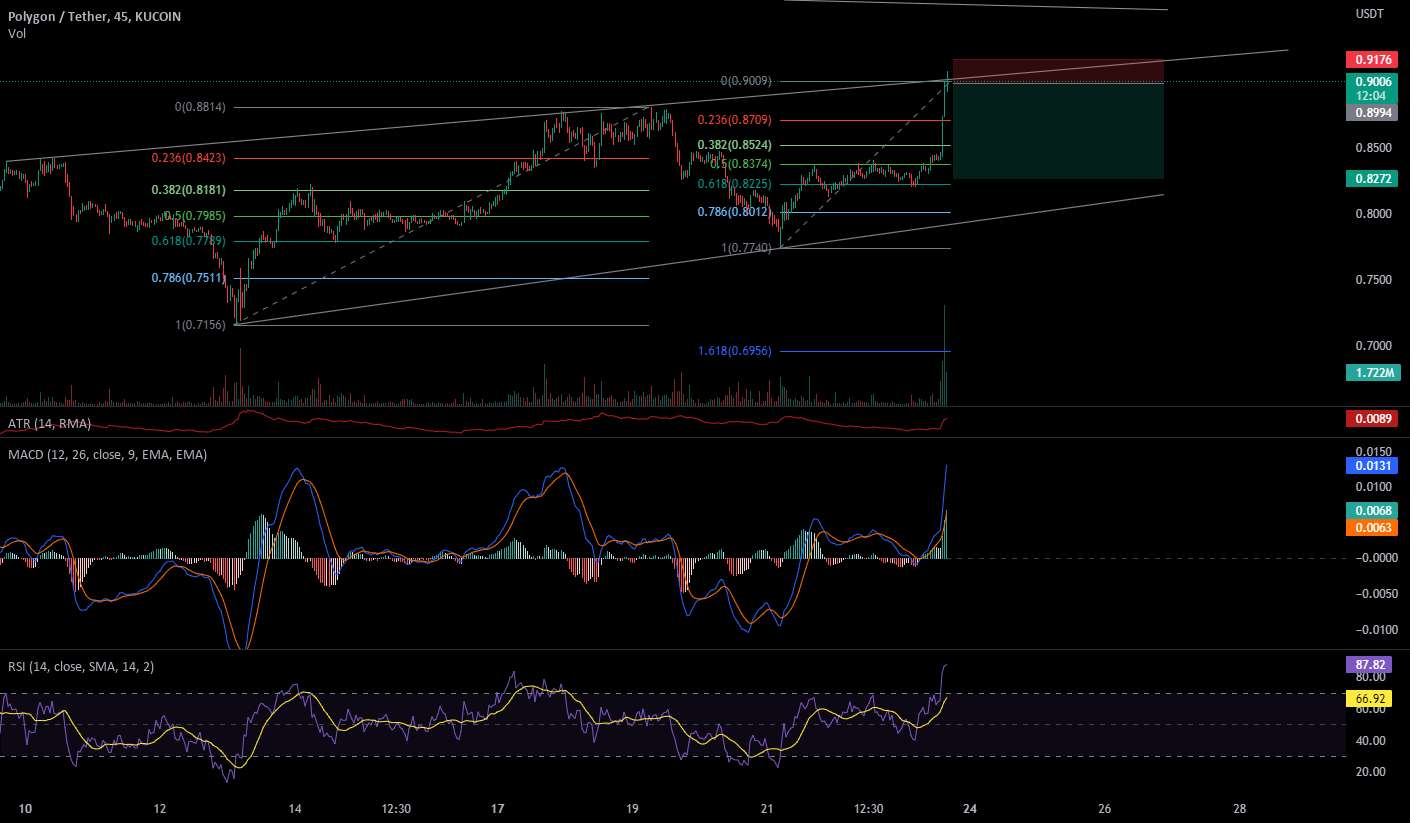Click the 80.00 RSI axis label
Viewport: 1410px width, 823px height.
1372,677
